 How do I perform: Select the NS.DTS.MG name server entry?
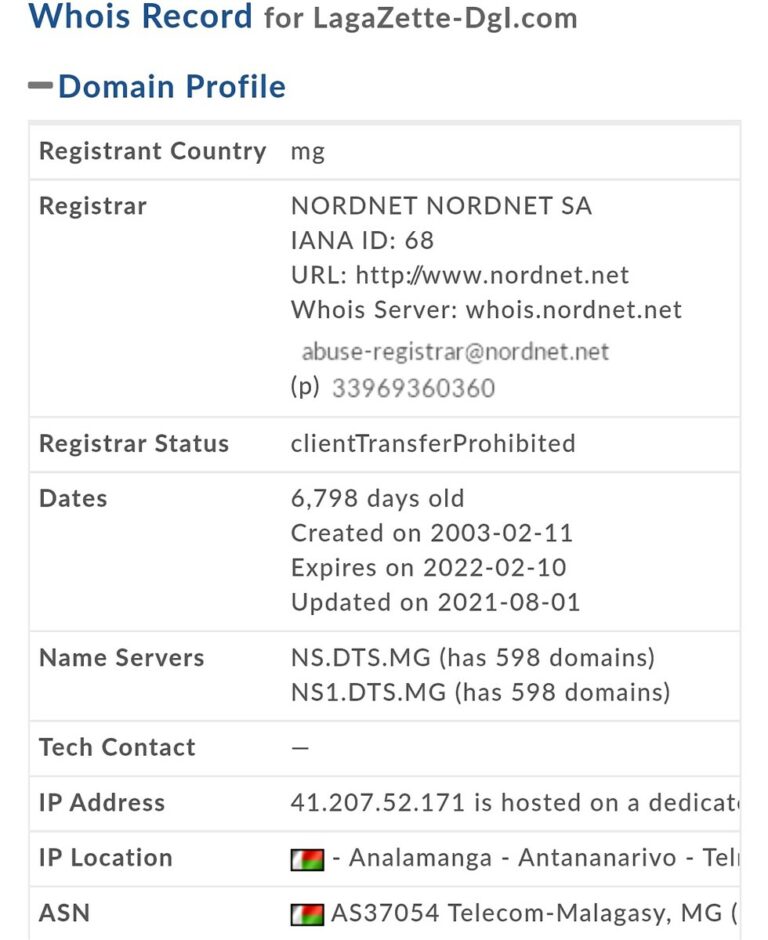pyautogui.click(x=360, y=658)
